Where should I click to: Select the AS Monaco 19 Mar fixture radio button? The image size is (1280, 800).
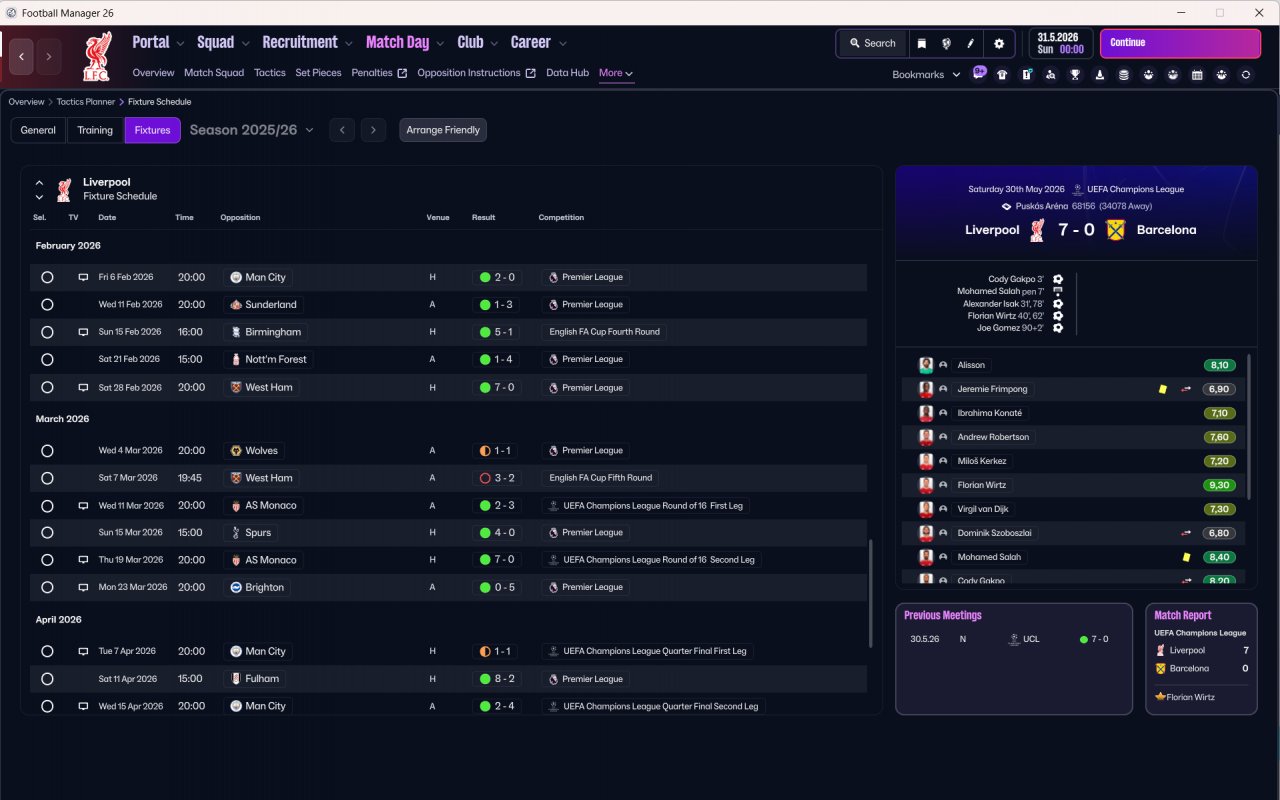[47, 560]
